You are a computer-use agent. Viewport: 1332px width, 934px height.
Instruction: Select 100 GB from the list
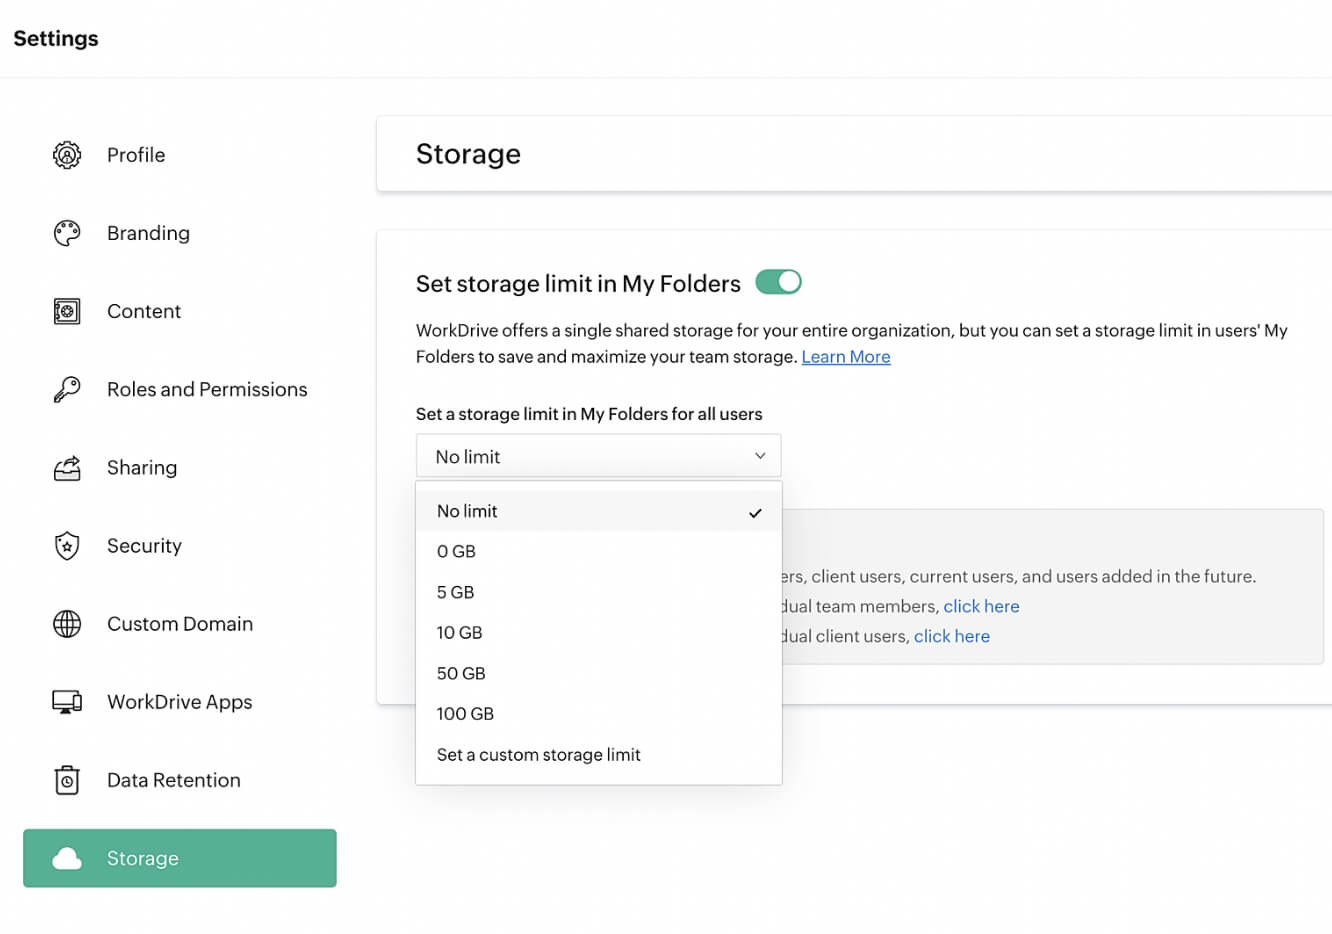465,714
